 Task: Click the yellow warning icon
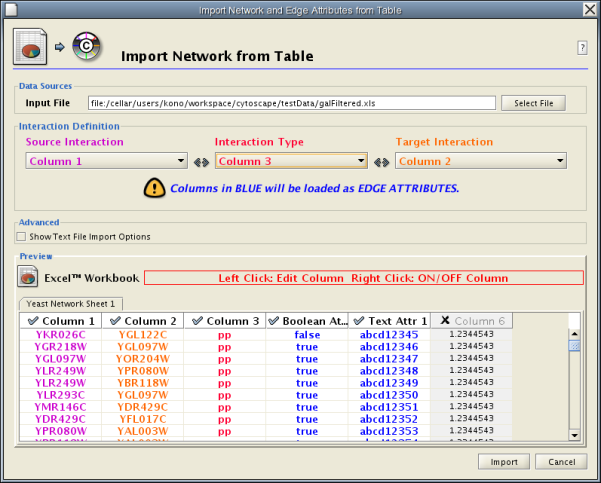click(154, 187)
